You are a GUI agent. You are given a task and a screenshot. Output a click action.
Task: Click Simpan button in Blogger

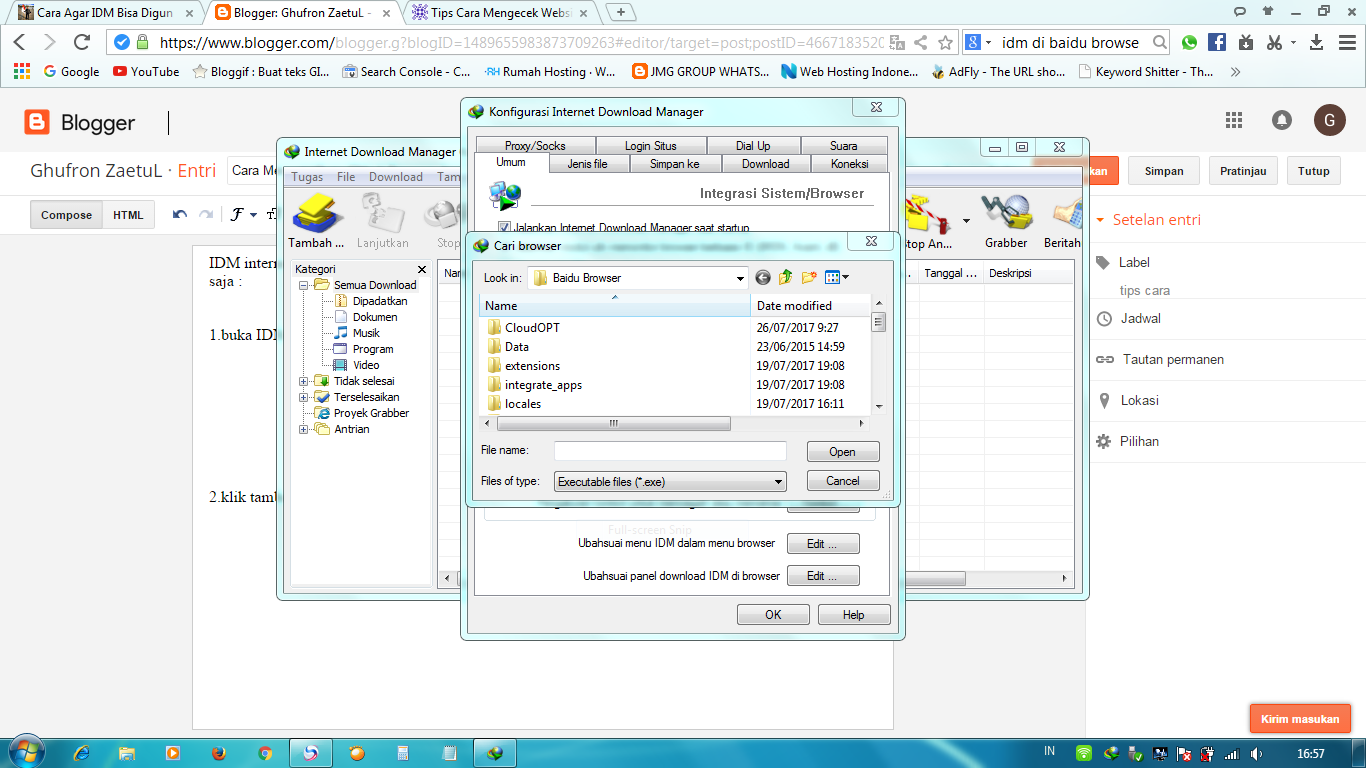pyautogui.click(x=1164, y=171)
